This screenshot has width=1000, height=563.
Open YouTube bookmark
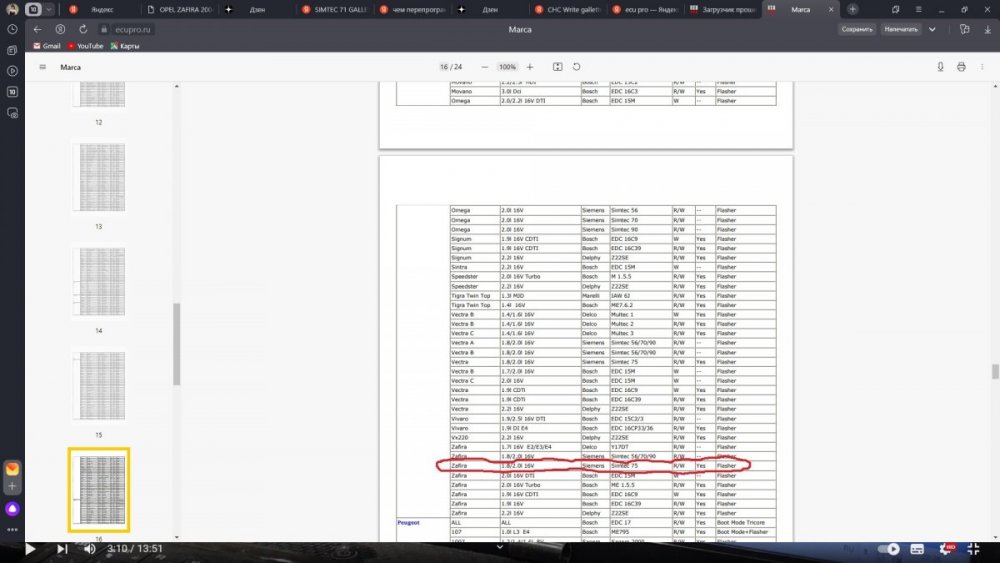(x=85, y=46)
